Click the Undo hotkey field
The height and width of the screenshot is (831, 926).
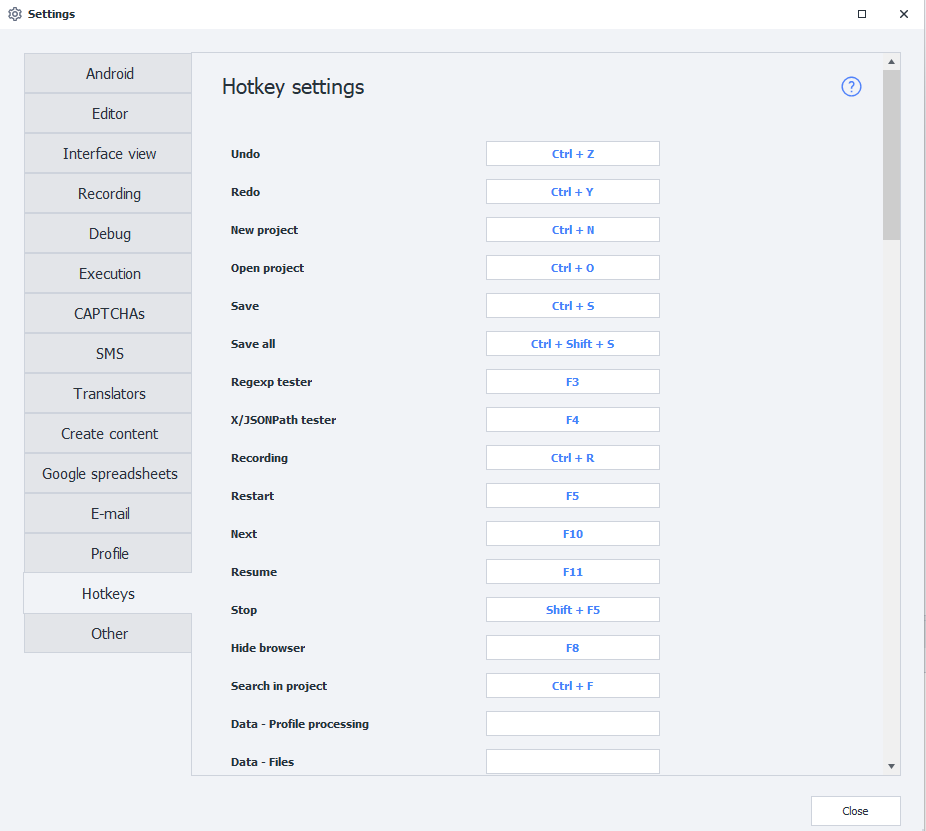572,154
